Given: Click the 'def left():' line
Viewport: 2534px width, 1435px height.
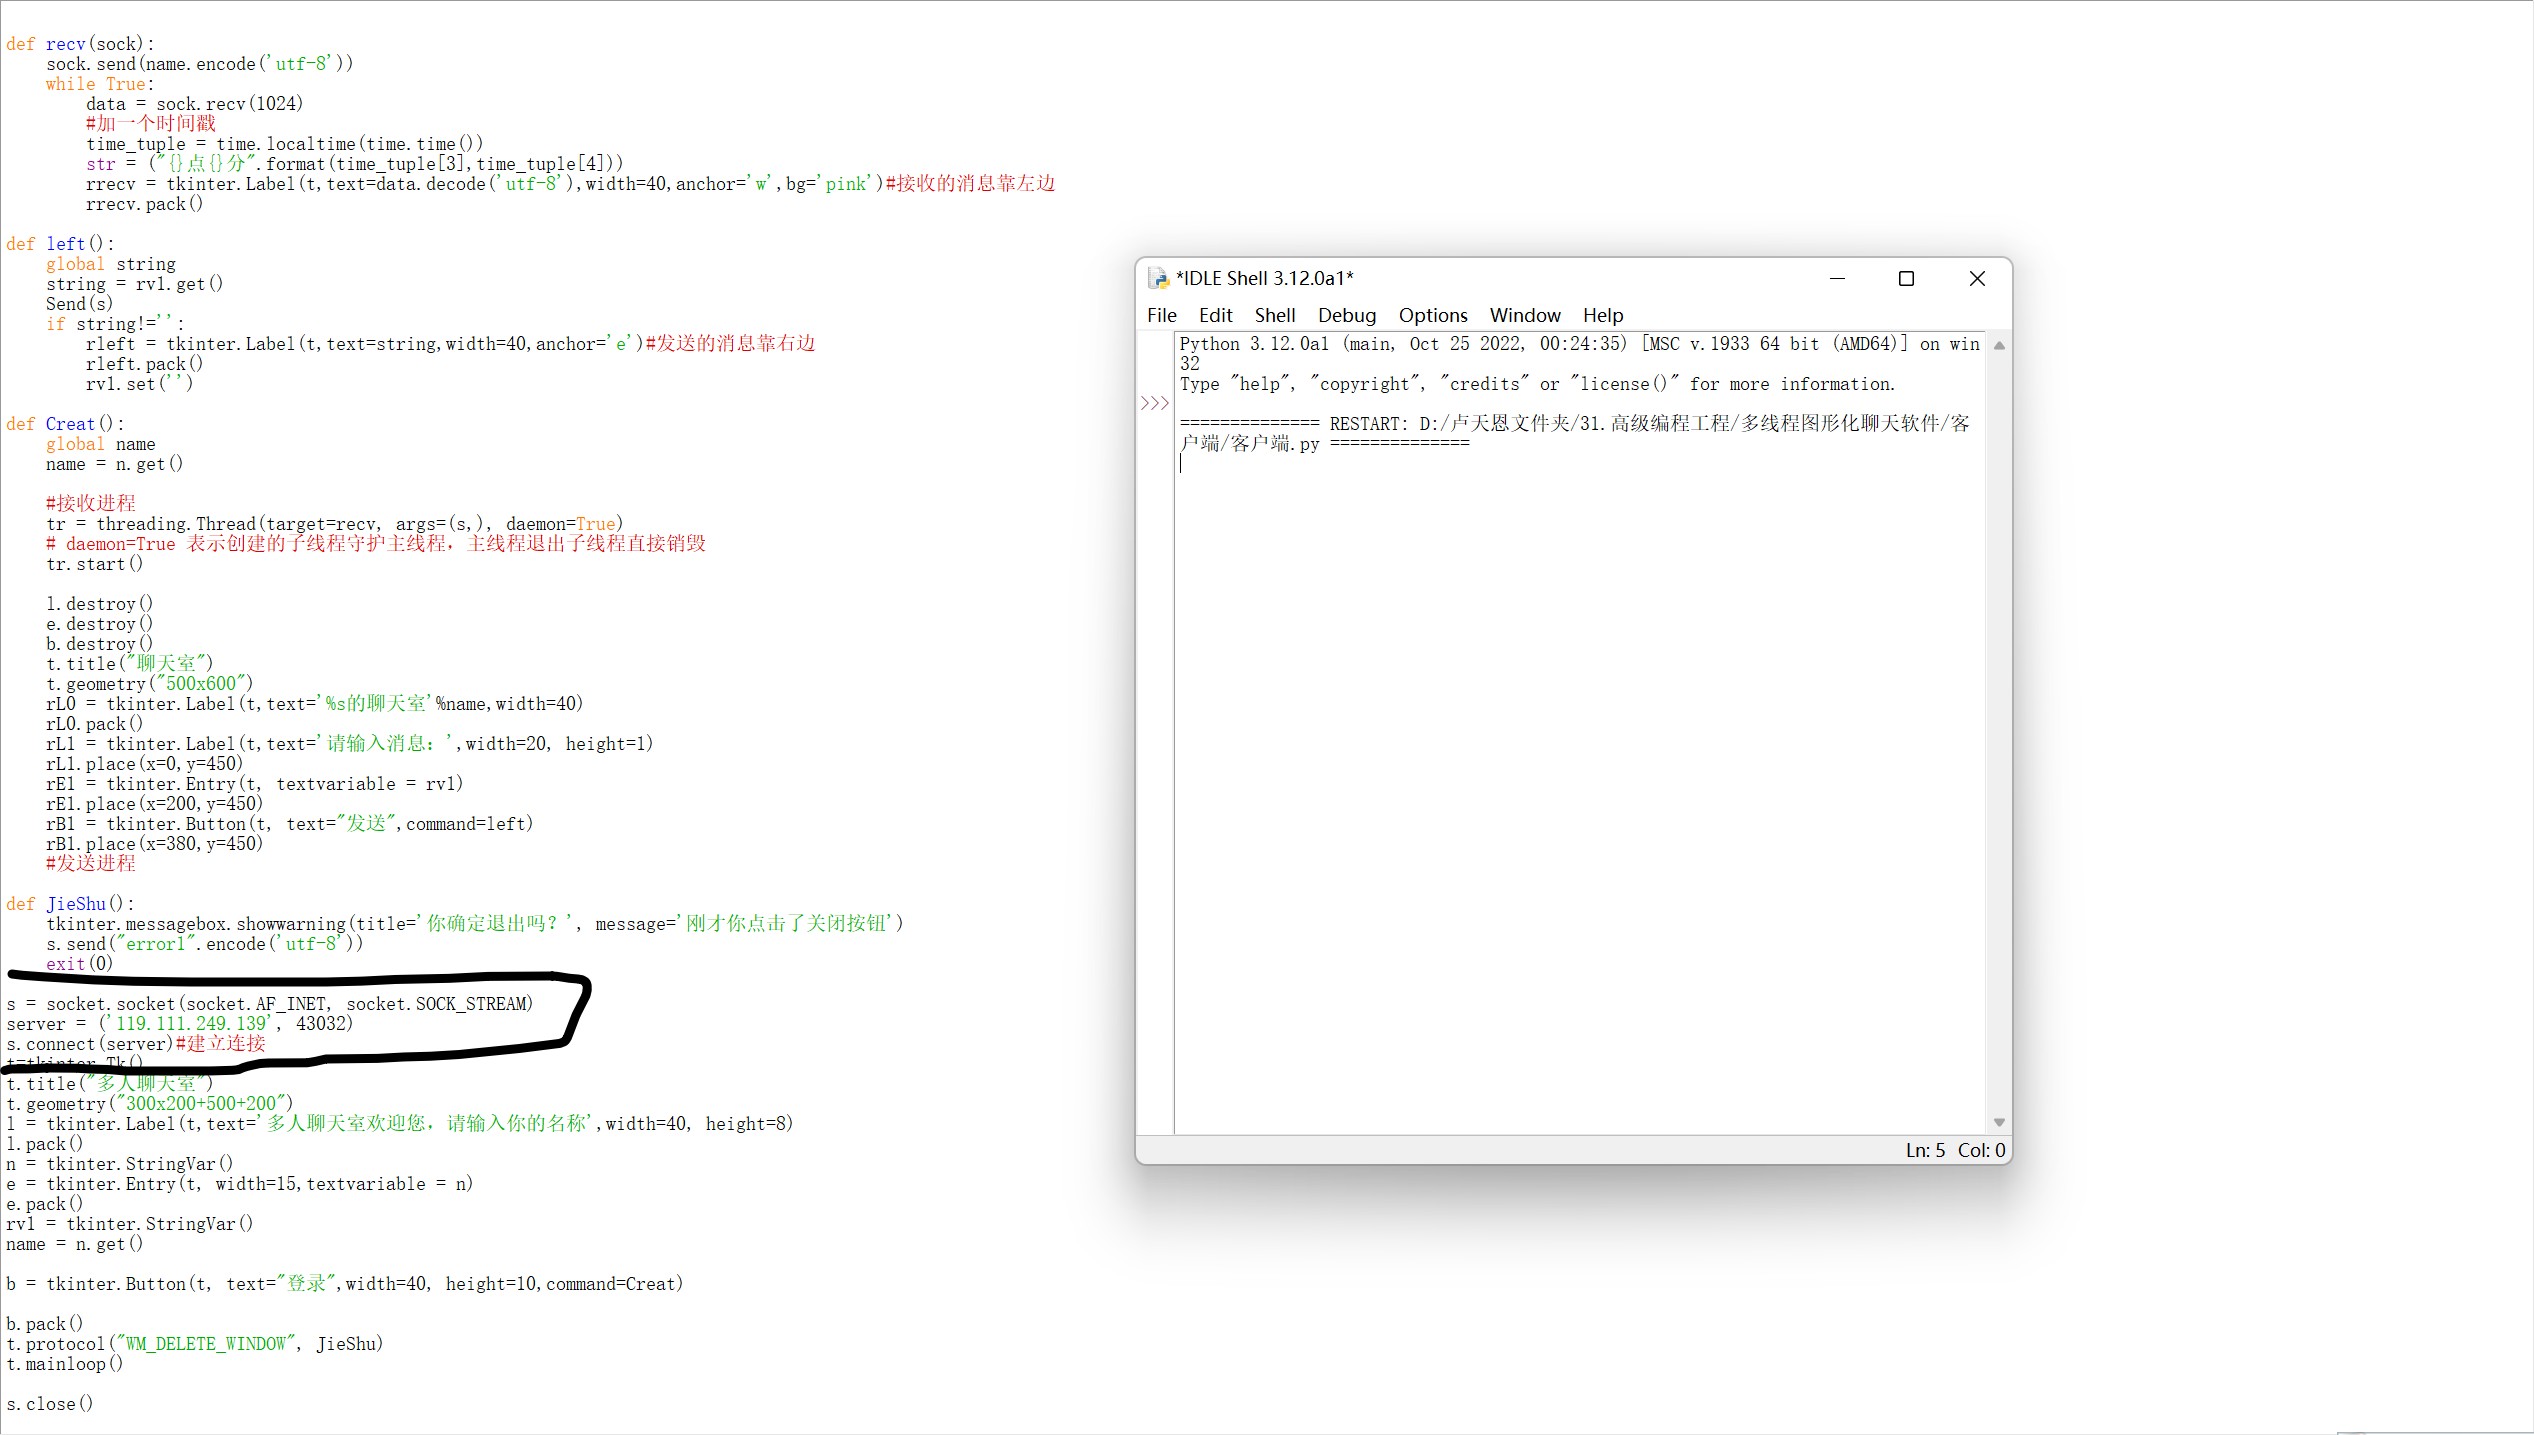Looking at the screenshot, I should [x=60, y=244].
